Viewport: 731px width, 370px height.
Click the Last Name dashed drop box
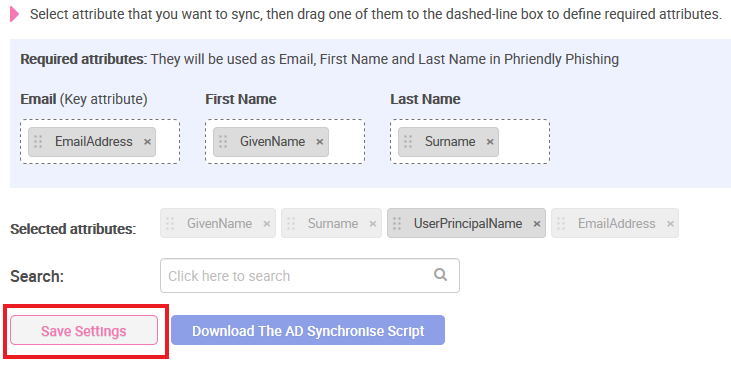click(470, 142)
